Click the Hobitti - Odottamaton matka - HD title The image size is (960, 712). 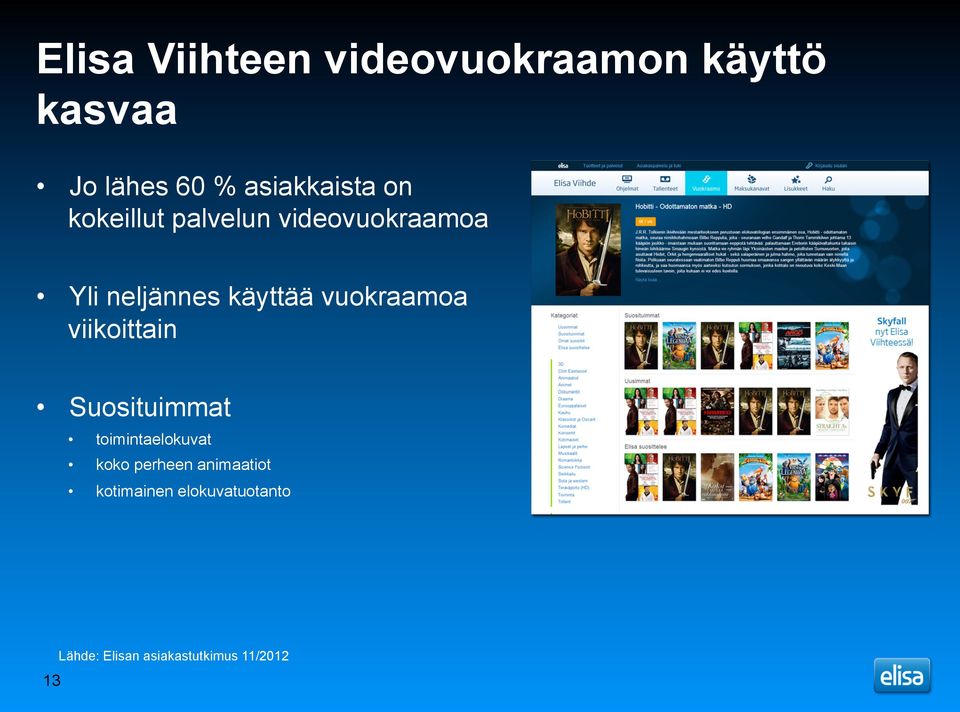(683, 207)
